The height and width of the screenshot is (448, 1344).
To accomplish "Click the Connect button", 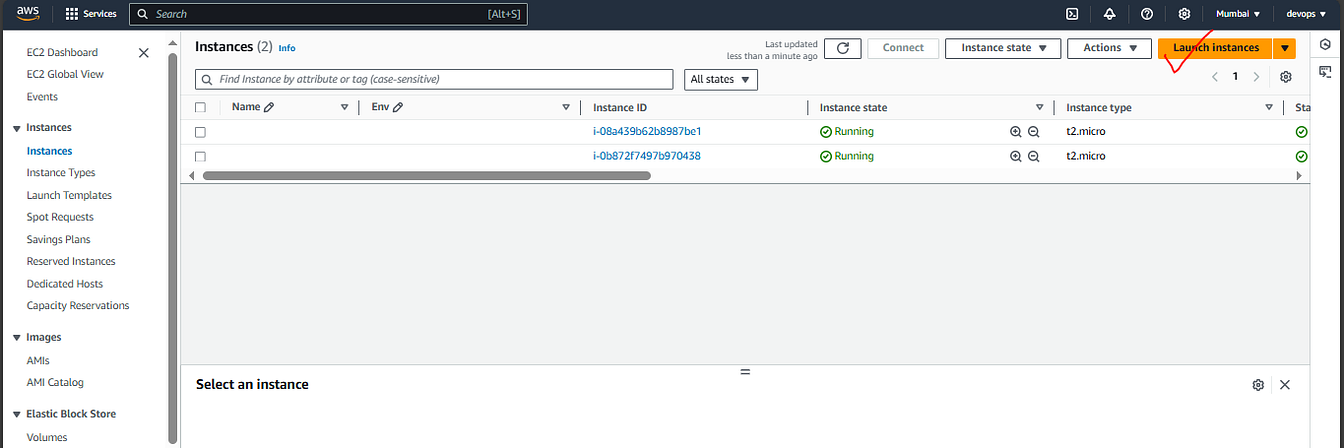I will pos(903,48).
